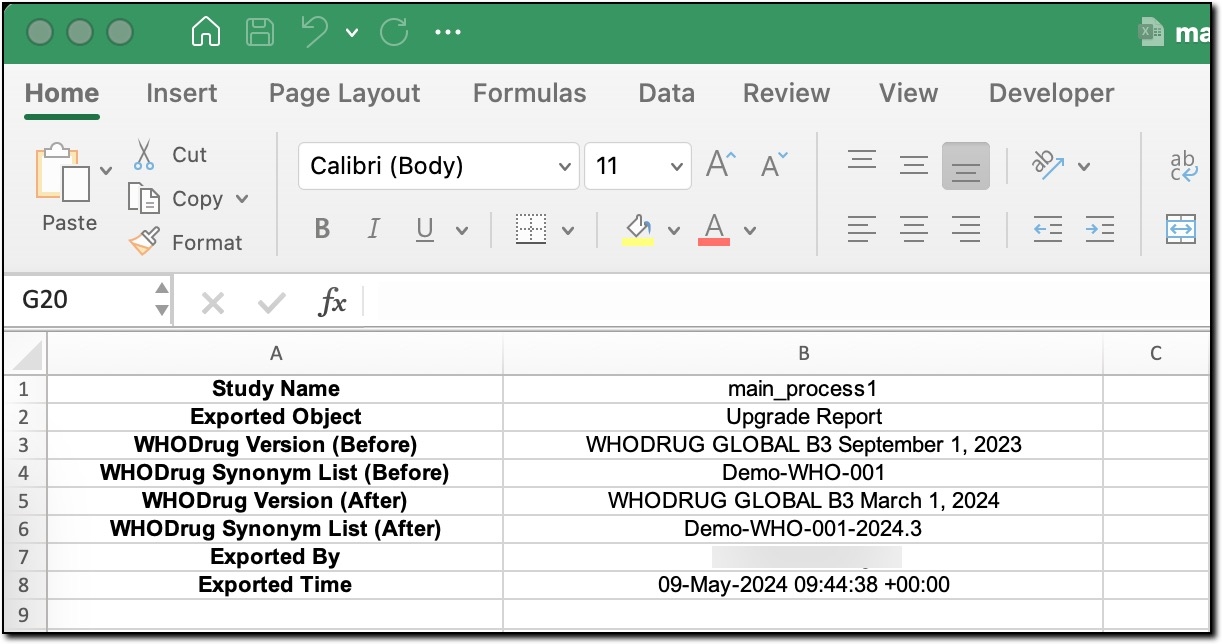
Task: Select cell 'Demo-WHO-001-2024.3'
Action: pyautogui.click(x=803, y=529)
